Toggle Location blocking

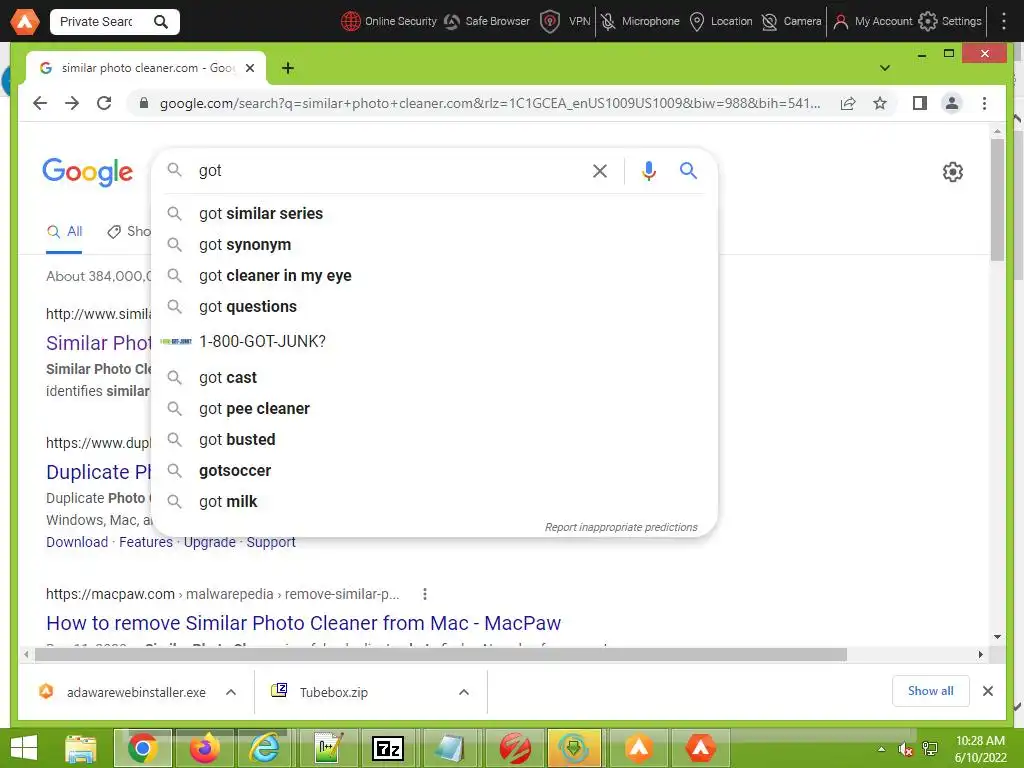coord(721,22)
